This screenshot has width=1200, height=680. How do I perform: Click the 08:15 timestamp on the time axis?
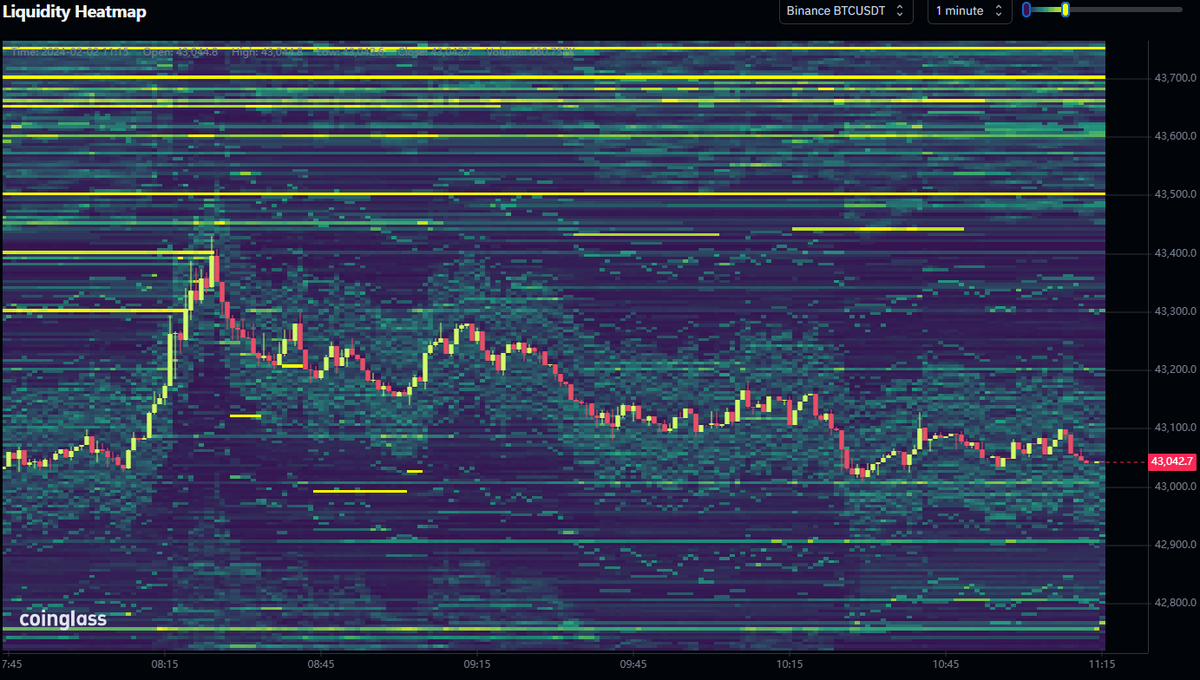[x=163, y=663]
